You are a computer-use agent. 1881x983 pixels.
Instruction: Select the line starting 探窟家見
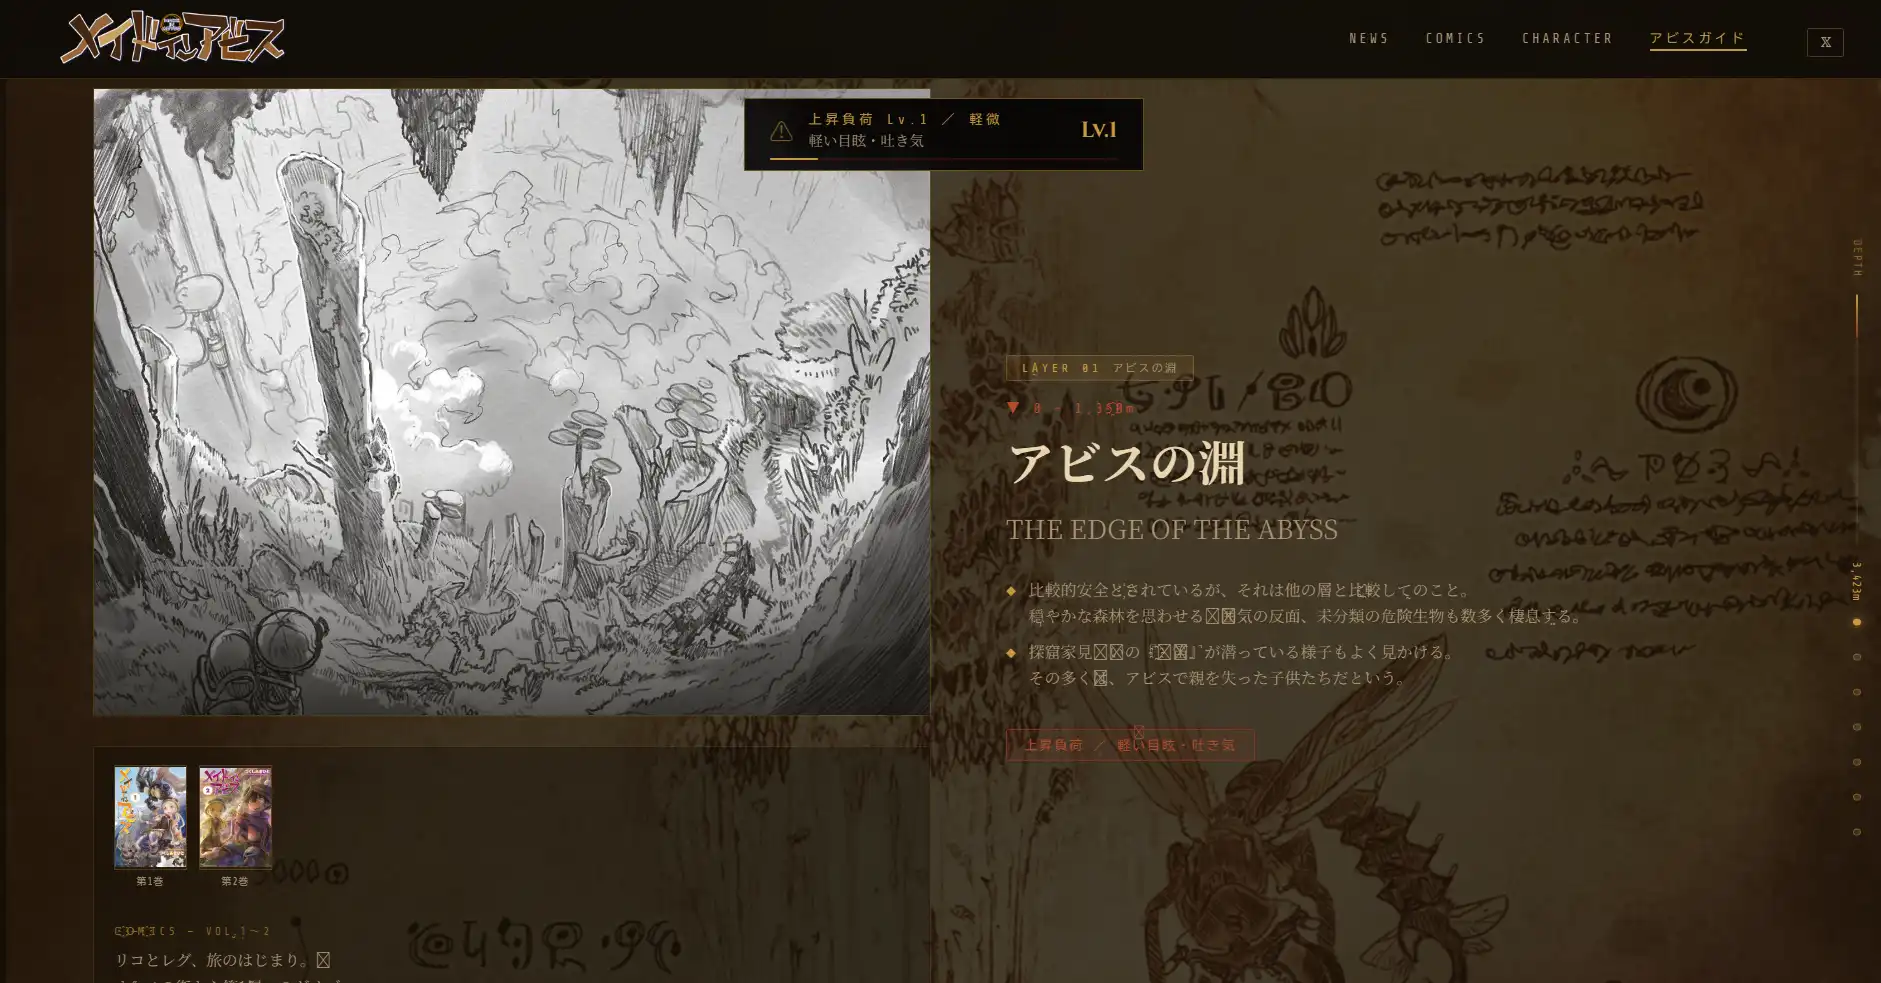tap(1242, 652)
